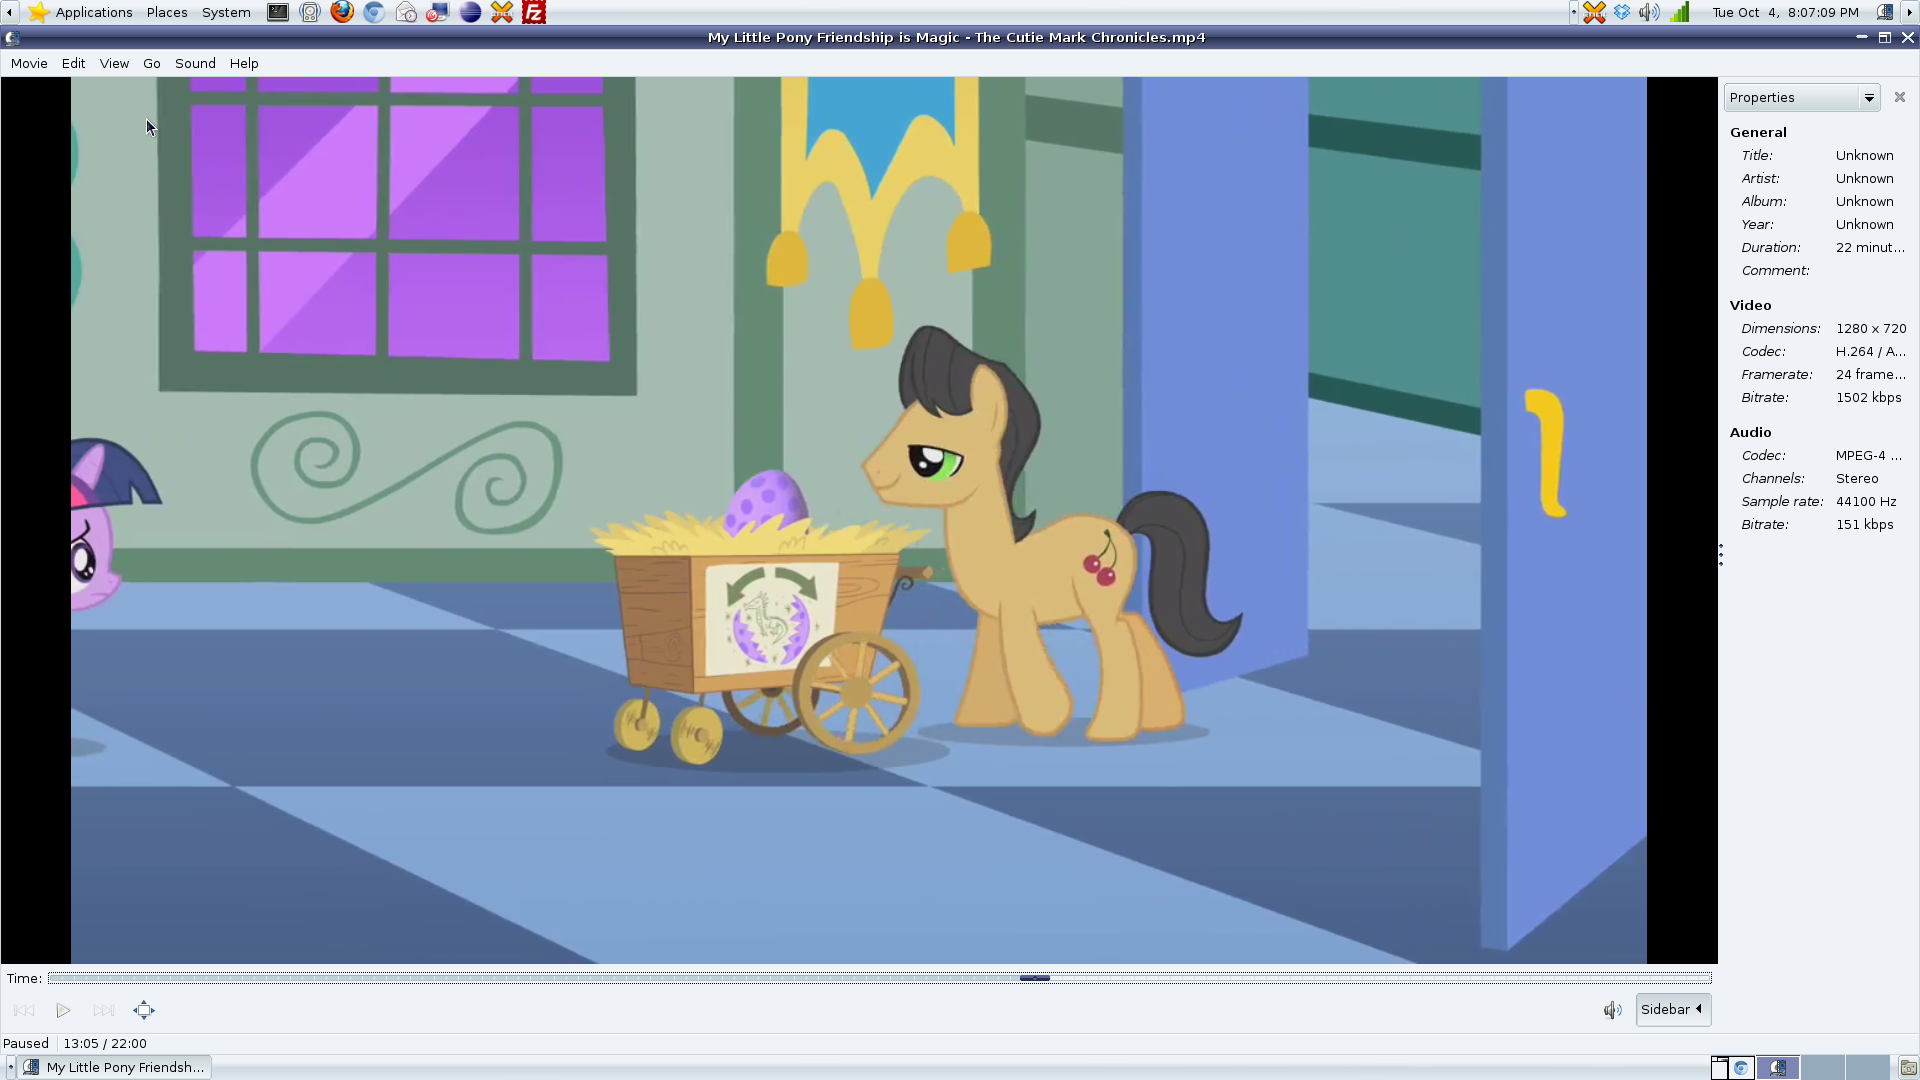Screen dimensions: 1920x1080
Task: Launch the speaker/audio app icon in the panel
Action: click(310, 12)
